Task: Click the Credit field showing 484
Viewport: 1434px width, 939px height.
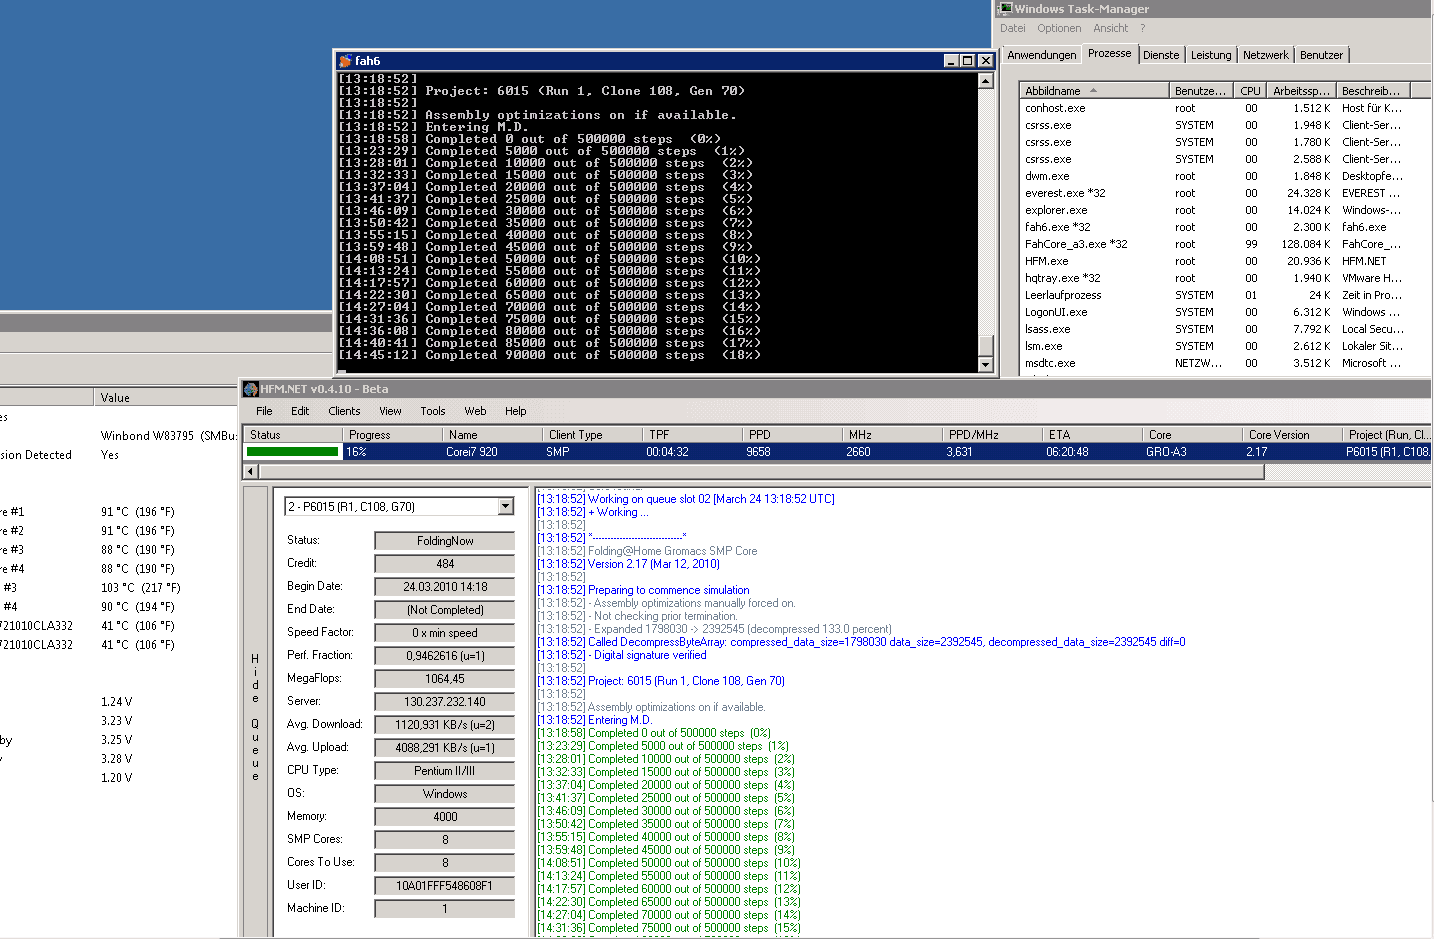Action: coord(445,564)
